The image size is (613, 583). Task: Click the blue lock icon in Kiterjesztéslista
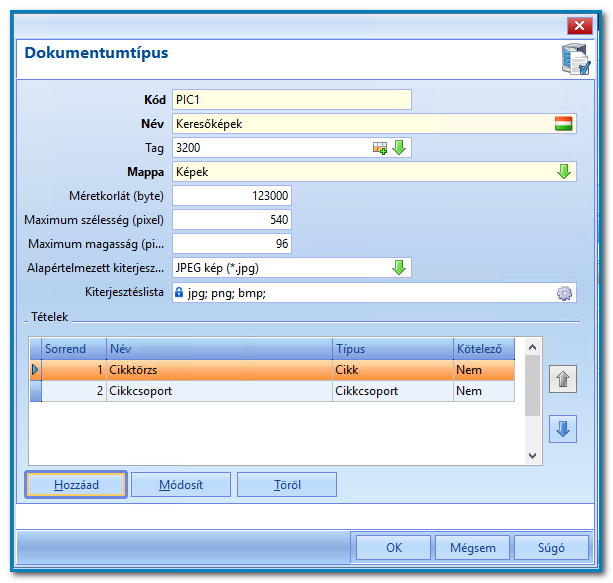pos(179,292)
